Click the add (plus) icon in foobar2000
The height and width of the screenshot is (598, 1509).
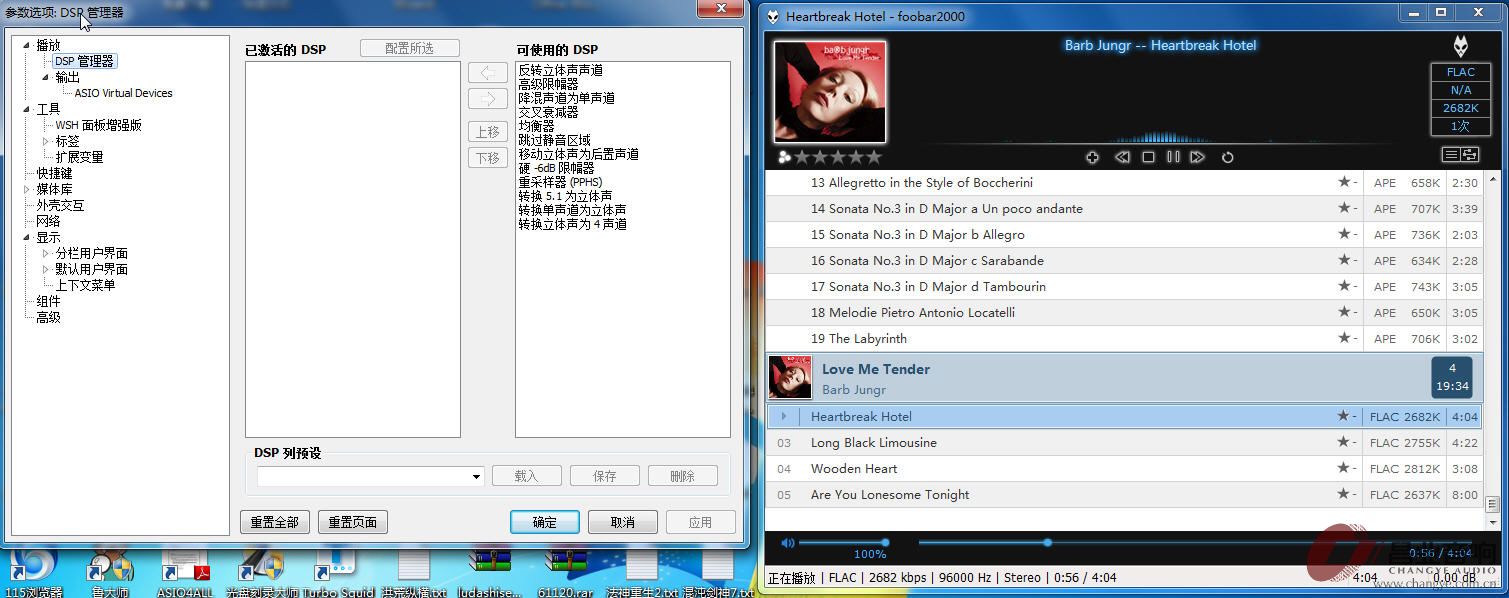[x=1092, y=157]
